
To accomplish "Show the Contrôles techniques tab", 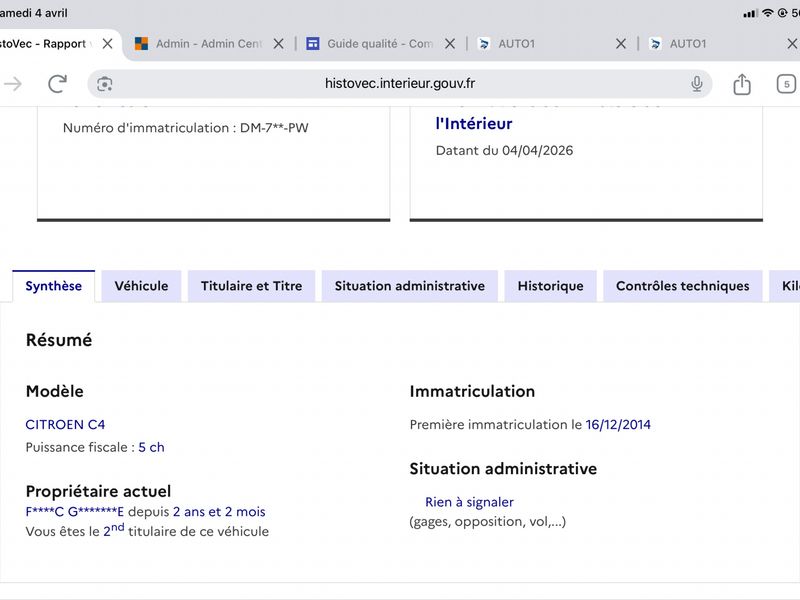I will (x=682, y=286).
